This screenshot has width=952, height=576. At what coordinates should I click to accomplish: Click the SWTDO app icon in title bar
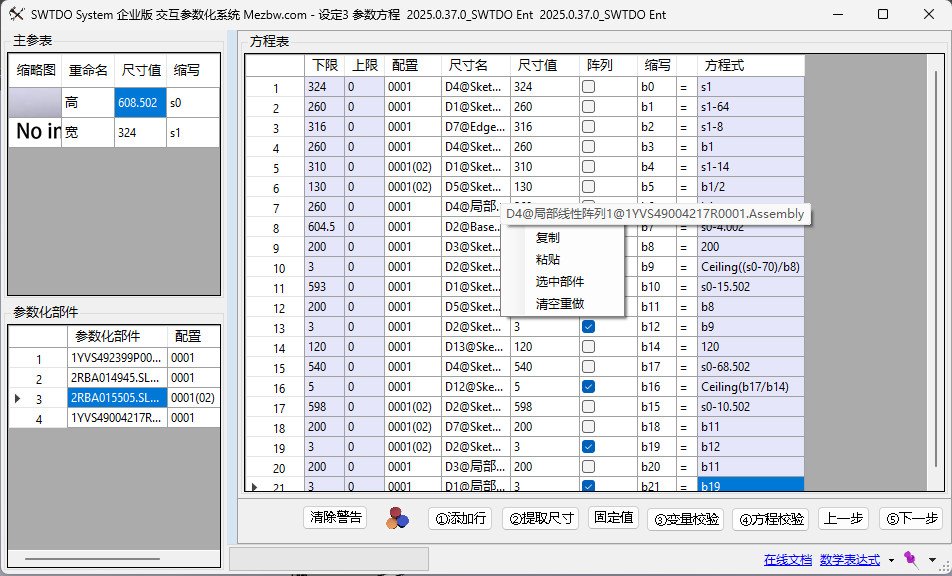click(17, 15)
